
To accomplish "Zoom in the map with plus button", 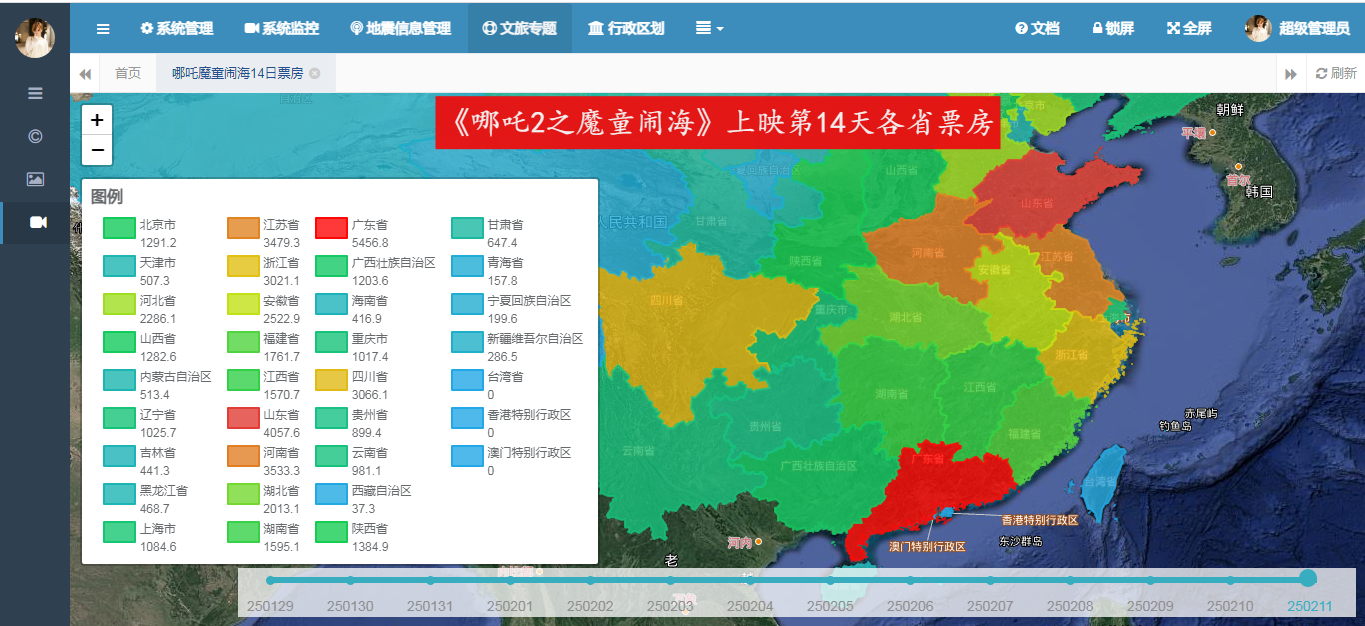I will tap(97, 120).
